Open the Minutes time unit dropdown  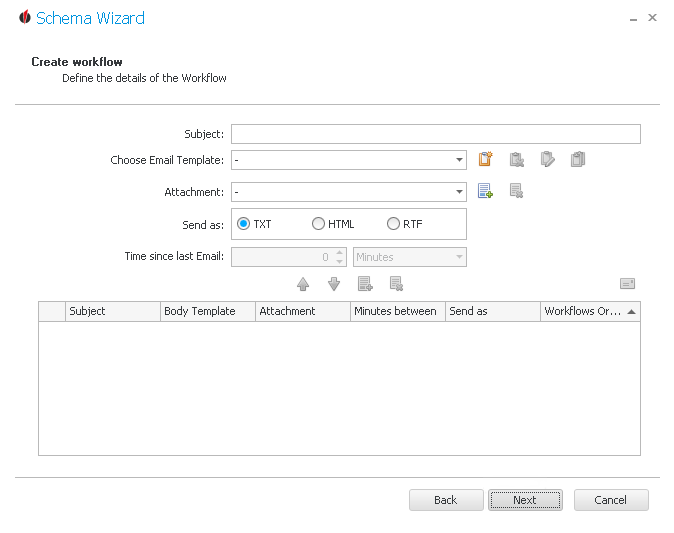(x=410, y=257)
